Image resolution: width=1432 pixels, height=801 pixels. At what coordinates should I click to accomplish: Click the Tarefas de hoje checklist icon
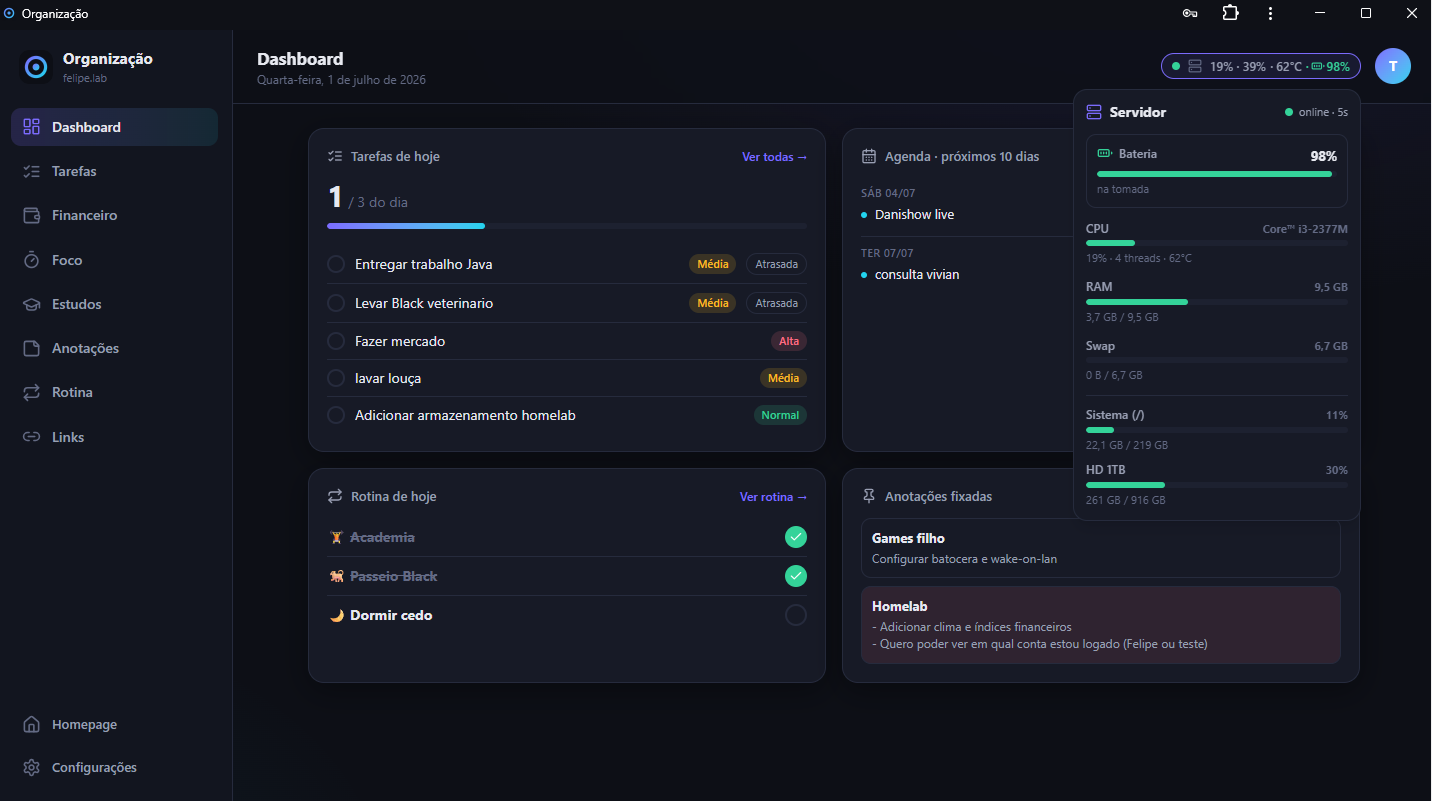(335, 156)
